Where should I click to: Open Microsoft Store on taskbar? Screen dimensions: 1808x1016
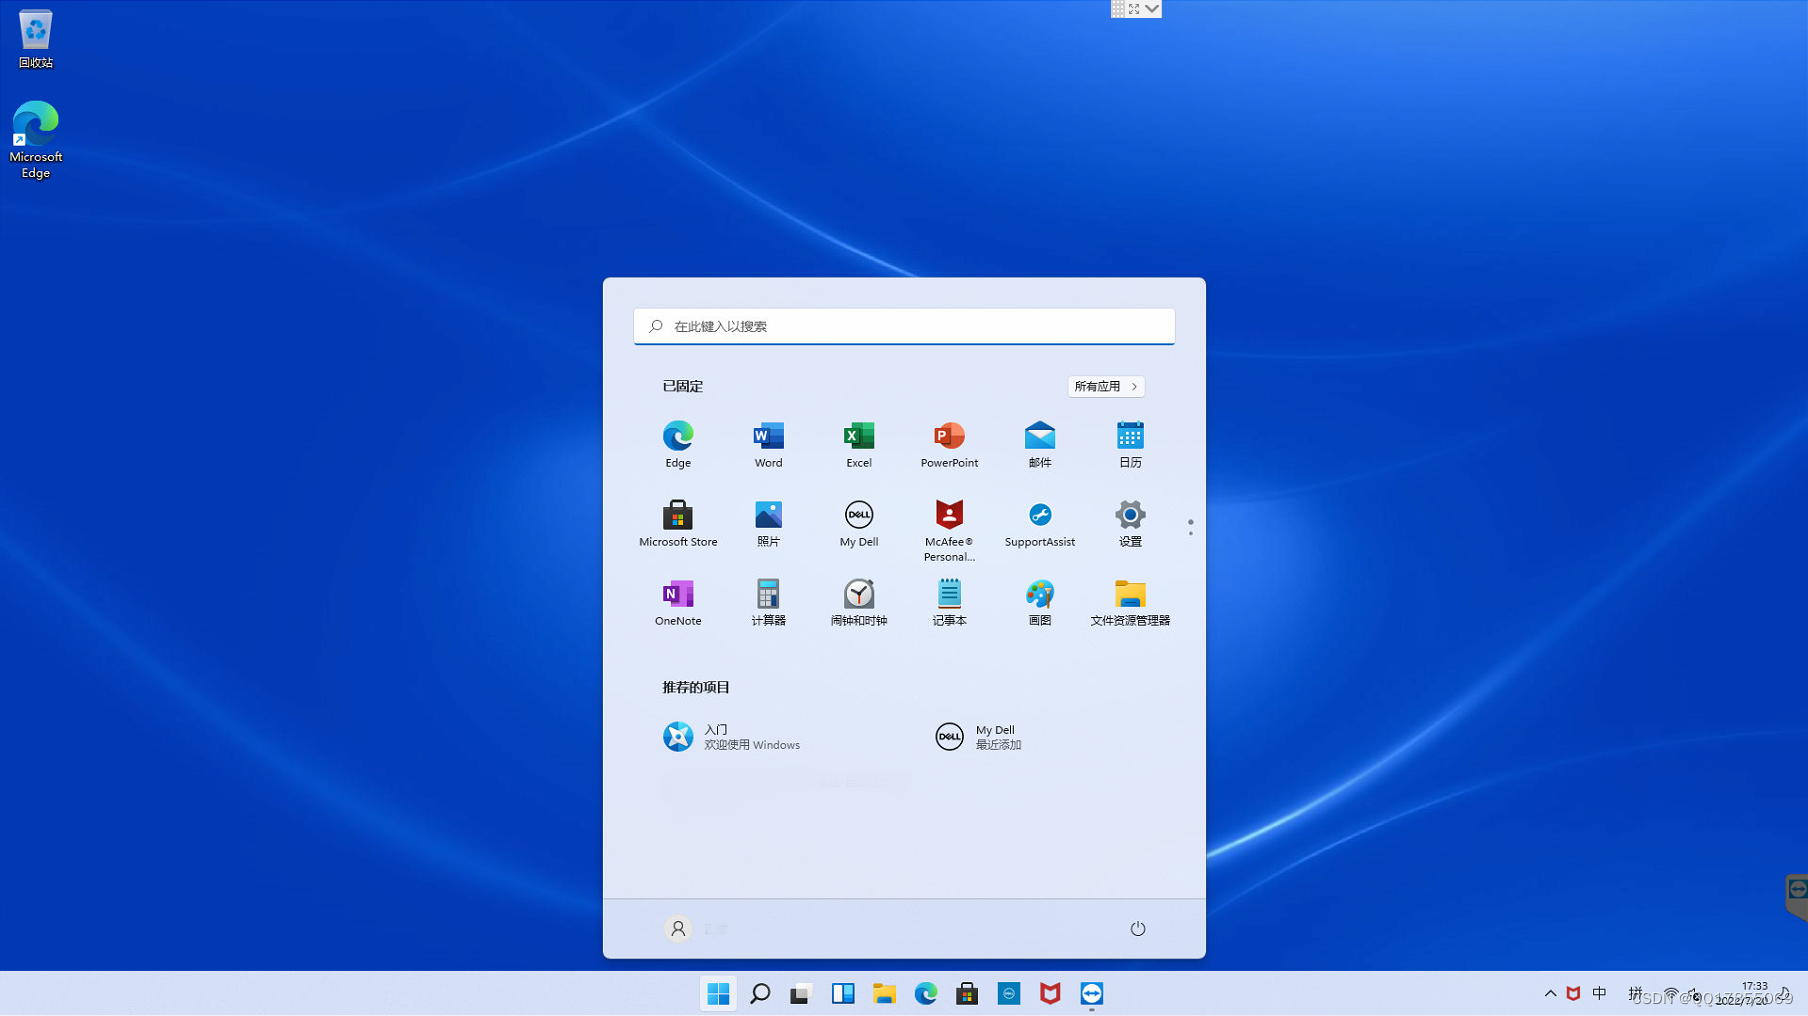pyautogui.click(x=967, y=993)
